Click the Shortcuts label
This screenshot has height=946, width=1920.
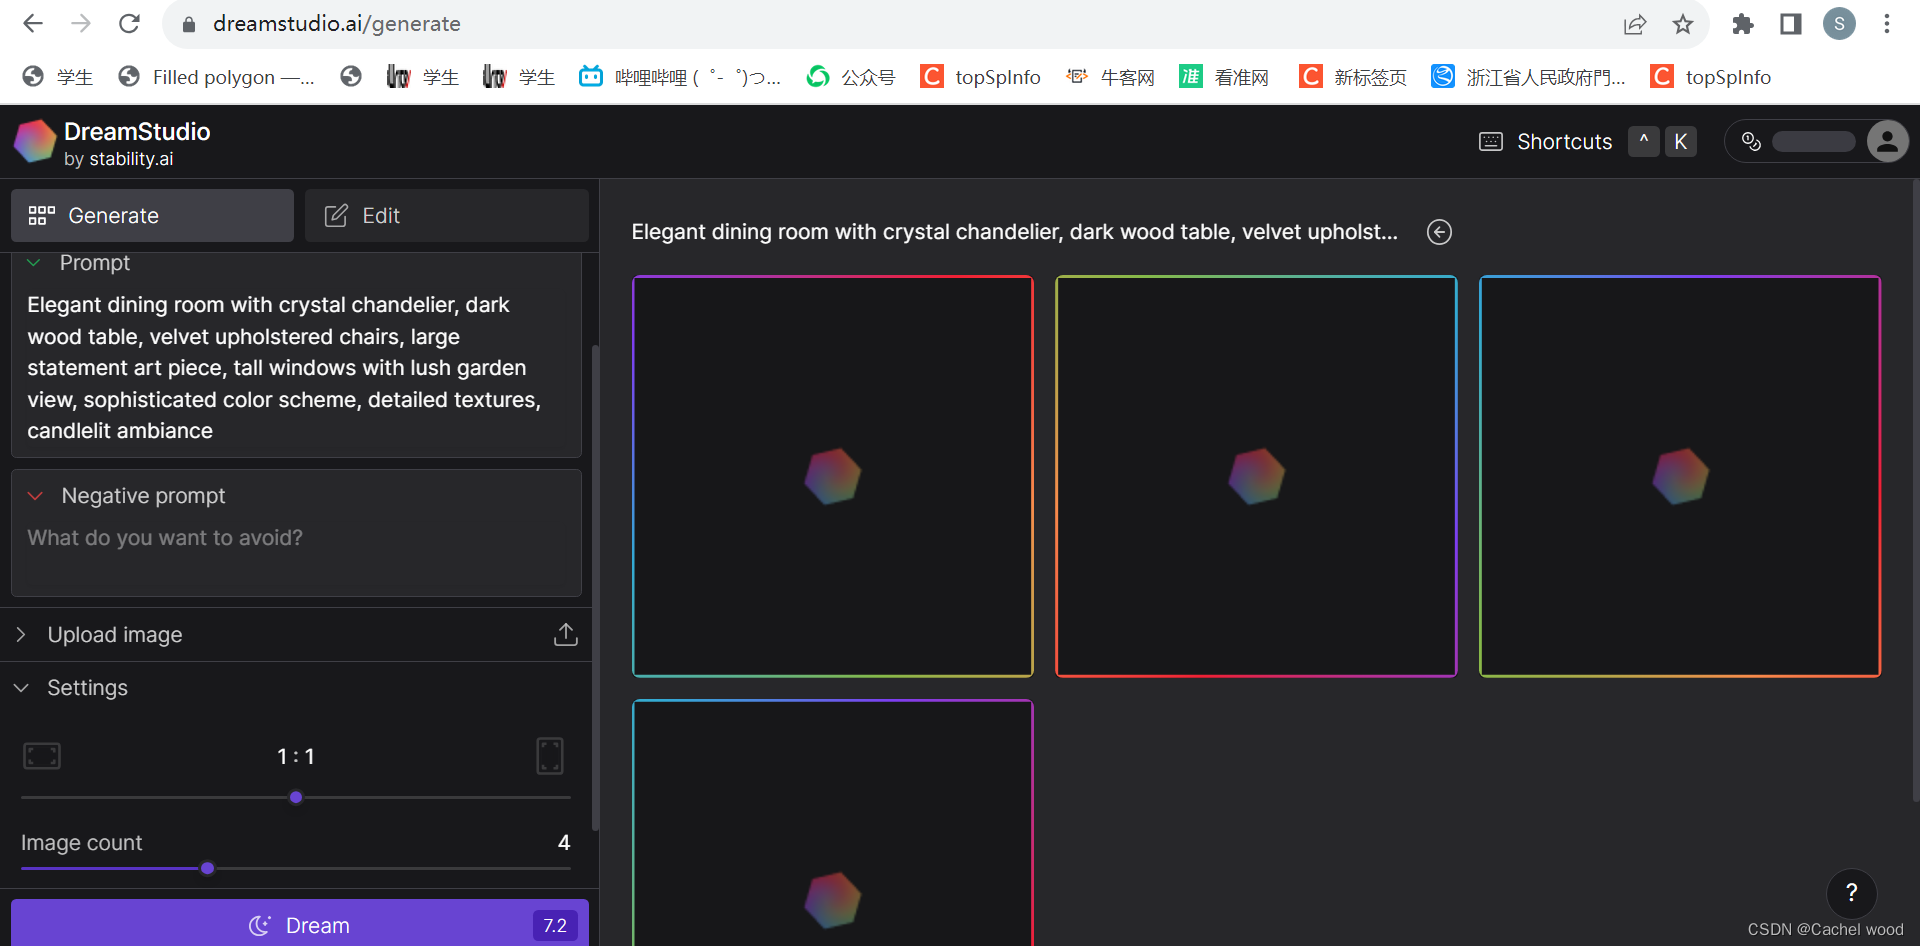1564,142
